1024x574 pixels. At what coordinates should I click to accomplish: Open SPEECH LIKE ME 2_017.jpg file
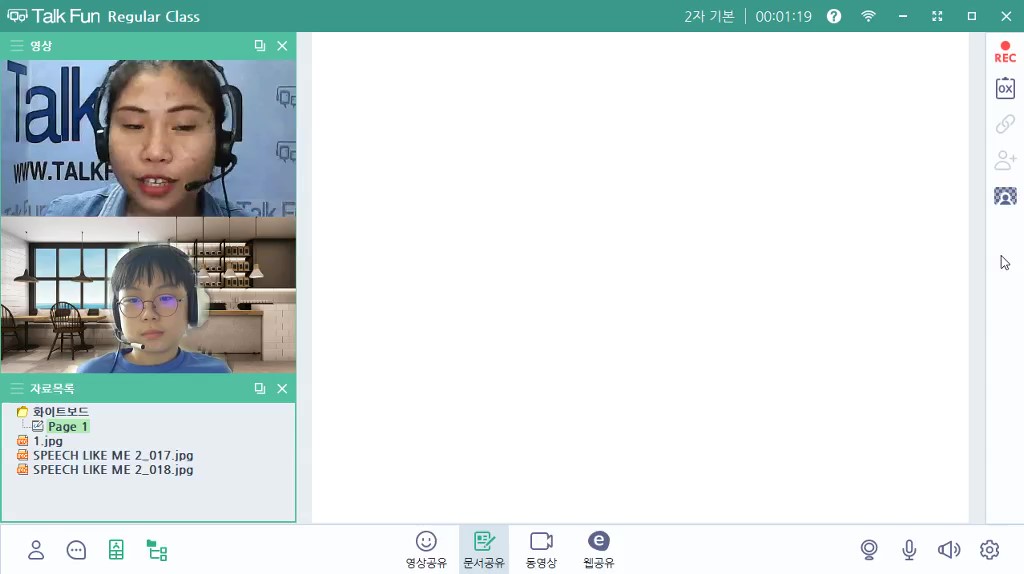(x=112, y=455)
